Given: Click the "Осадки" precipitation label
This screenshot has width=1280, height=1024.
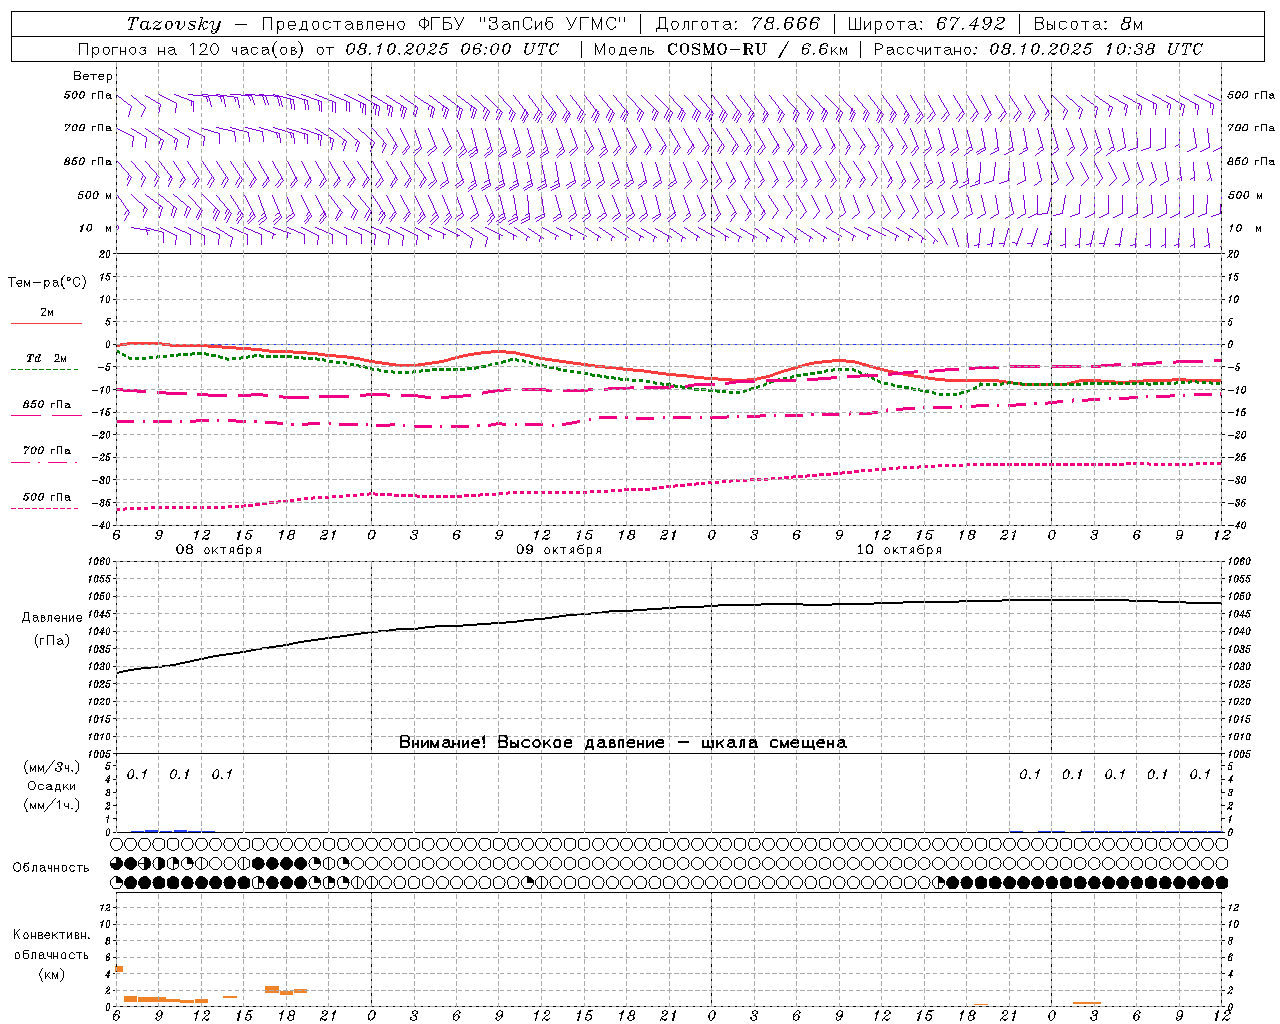Looking at the screenshot, I should (x=51, y=786).
